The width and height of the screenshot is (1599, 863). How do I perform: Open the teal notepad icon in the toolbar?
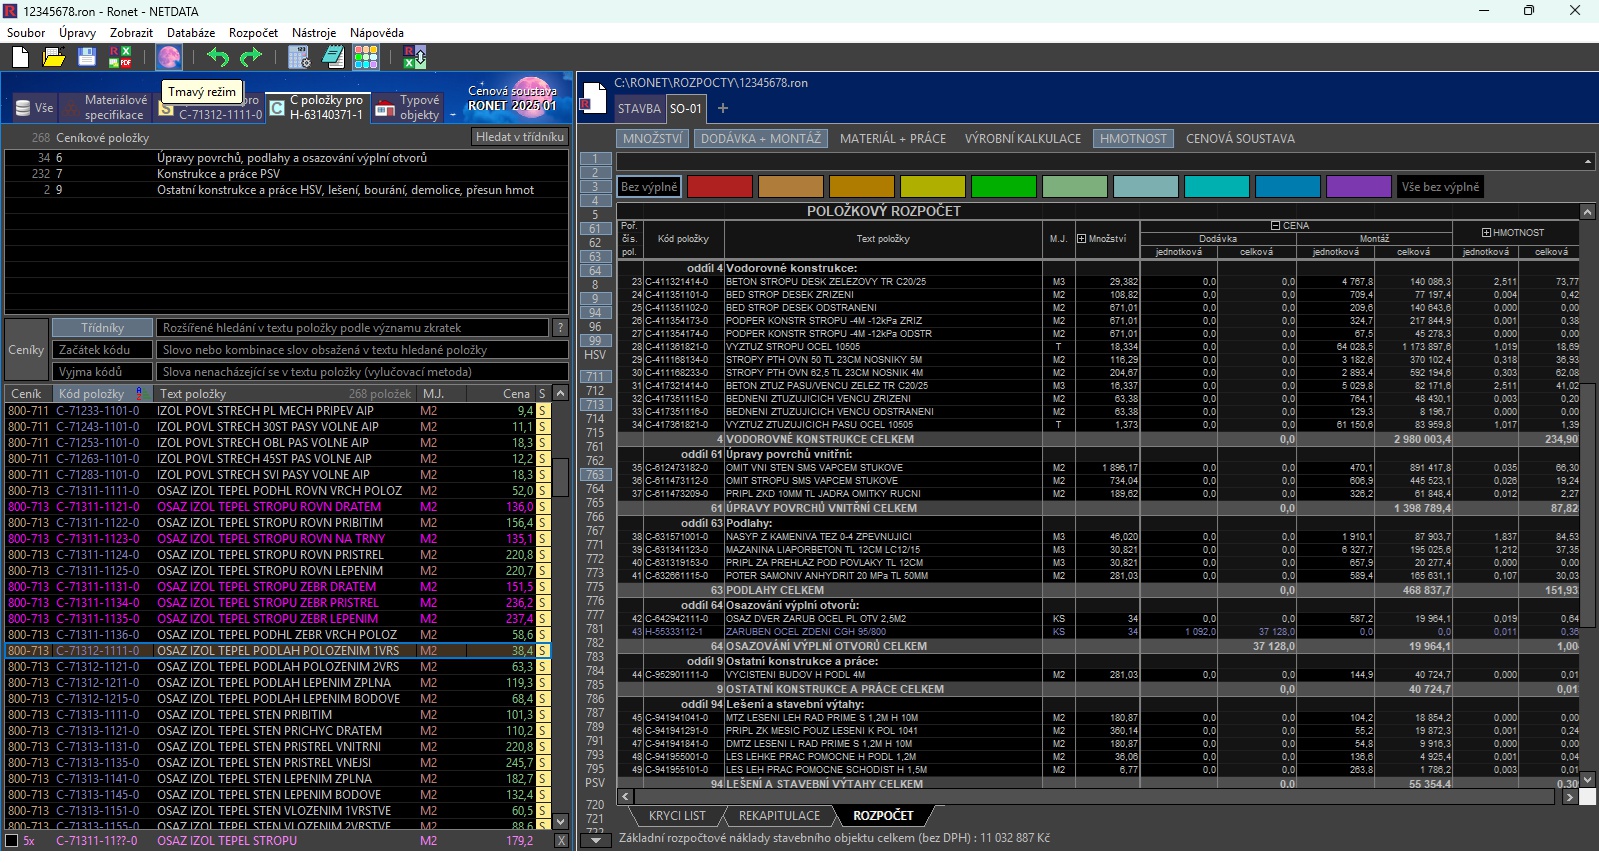[x=333, y=57]
